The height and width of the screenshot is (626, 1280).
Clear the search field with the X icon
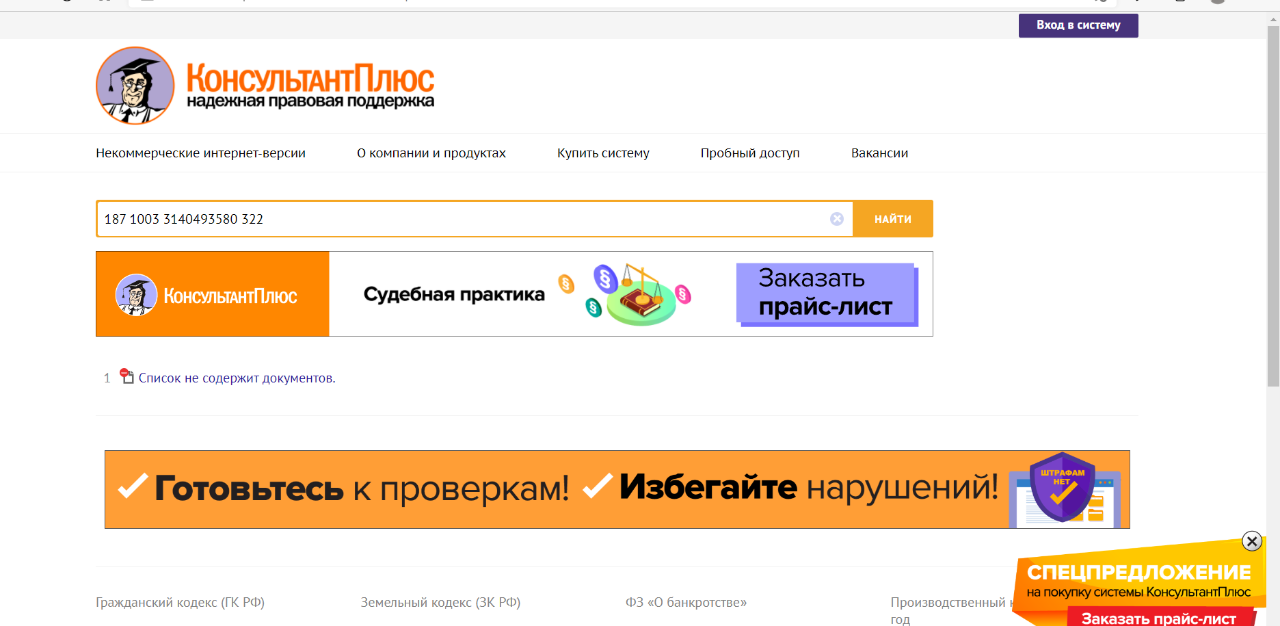point(837,219)
